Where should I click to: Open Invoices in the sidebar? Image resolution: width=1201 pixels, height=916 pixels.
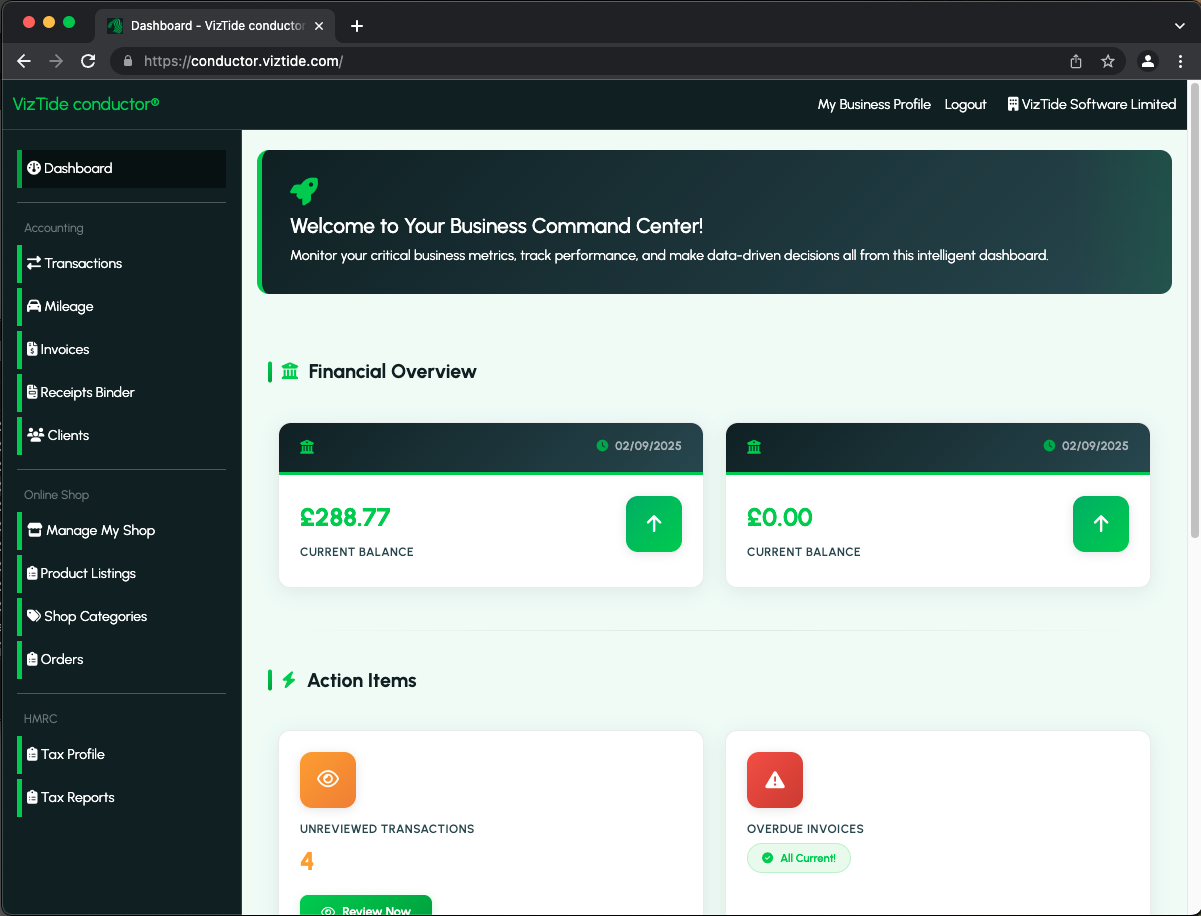[x=122, y=349]
